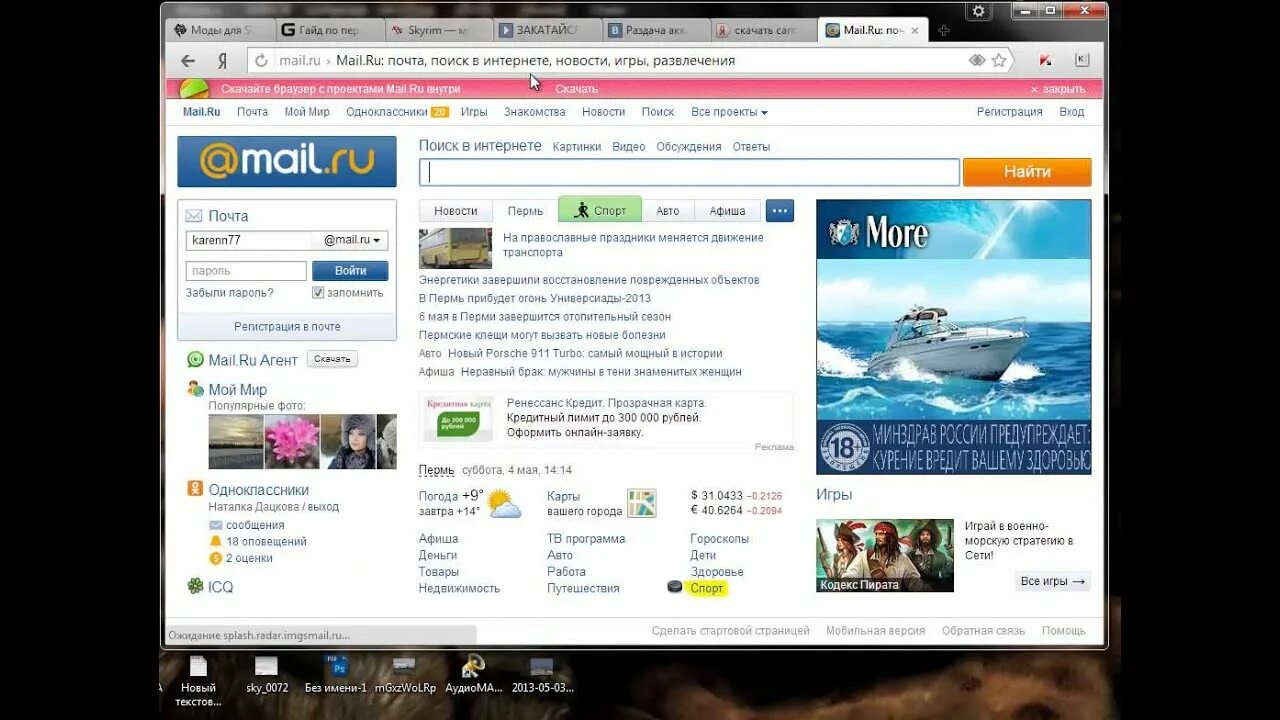Switch to the Пермь news tab

(x=525, y=211)
